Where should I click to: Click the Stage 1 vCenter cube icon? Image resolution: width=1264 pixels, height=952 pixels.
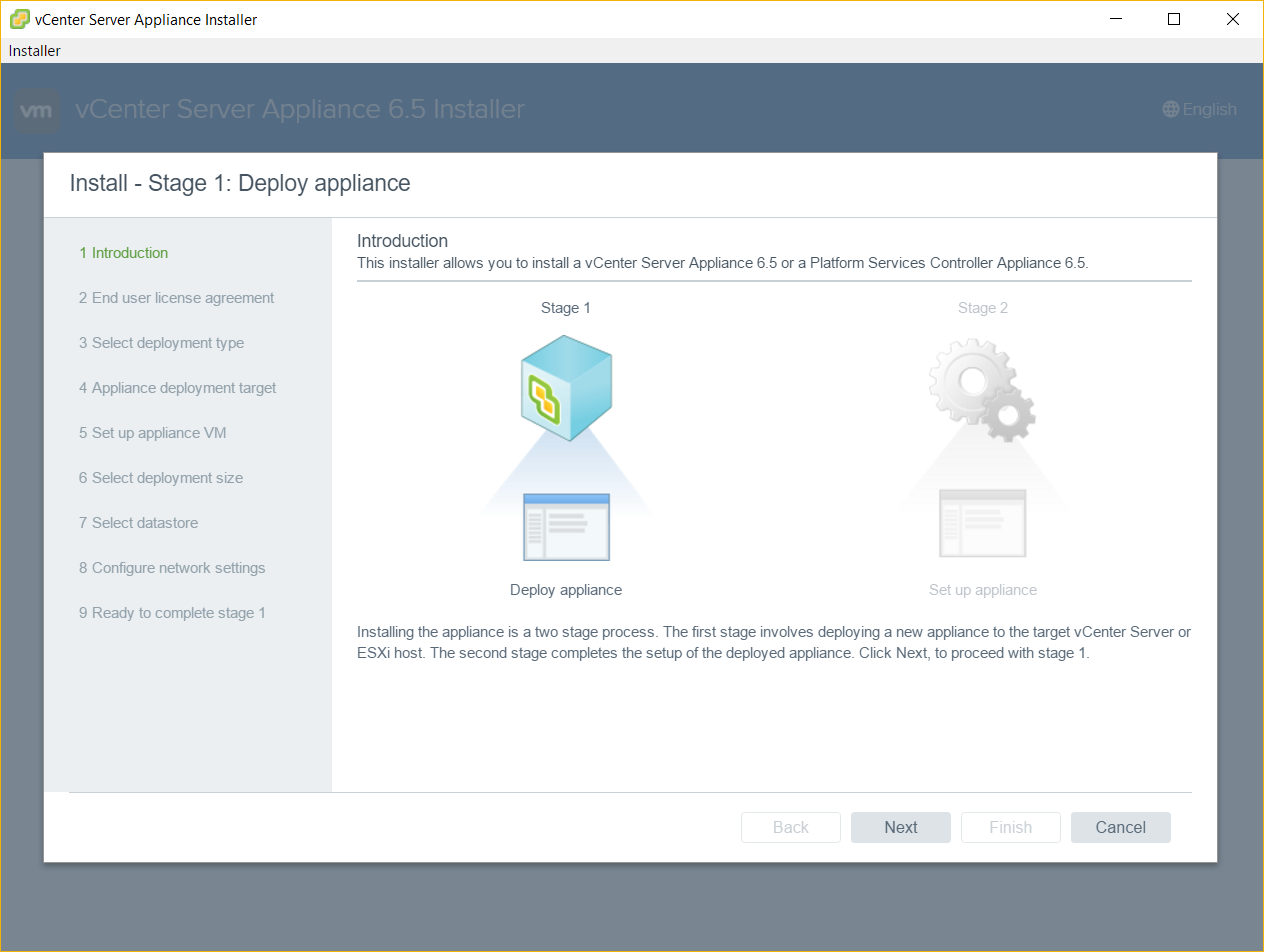566,388
